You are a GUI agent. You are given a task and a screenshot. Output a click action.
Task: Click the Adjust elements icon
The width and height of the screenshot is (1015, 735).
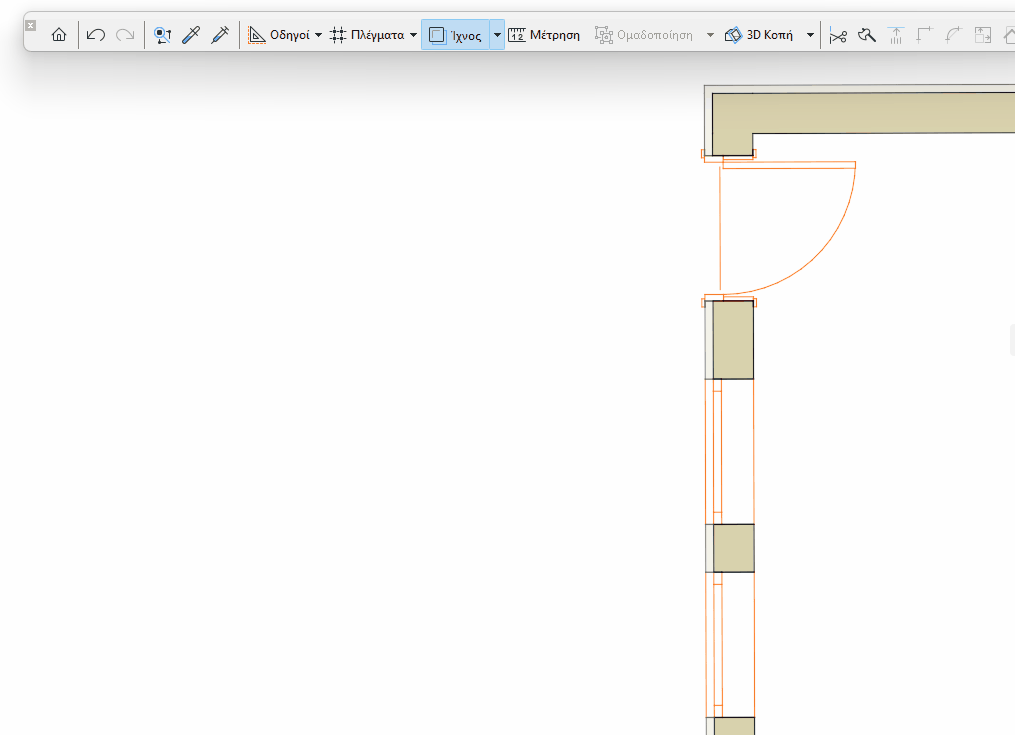(897, 35)
